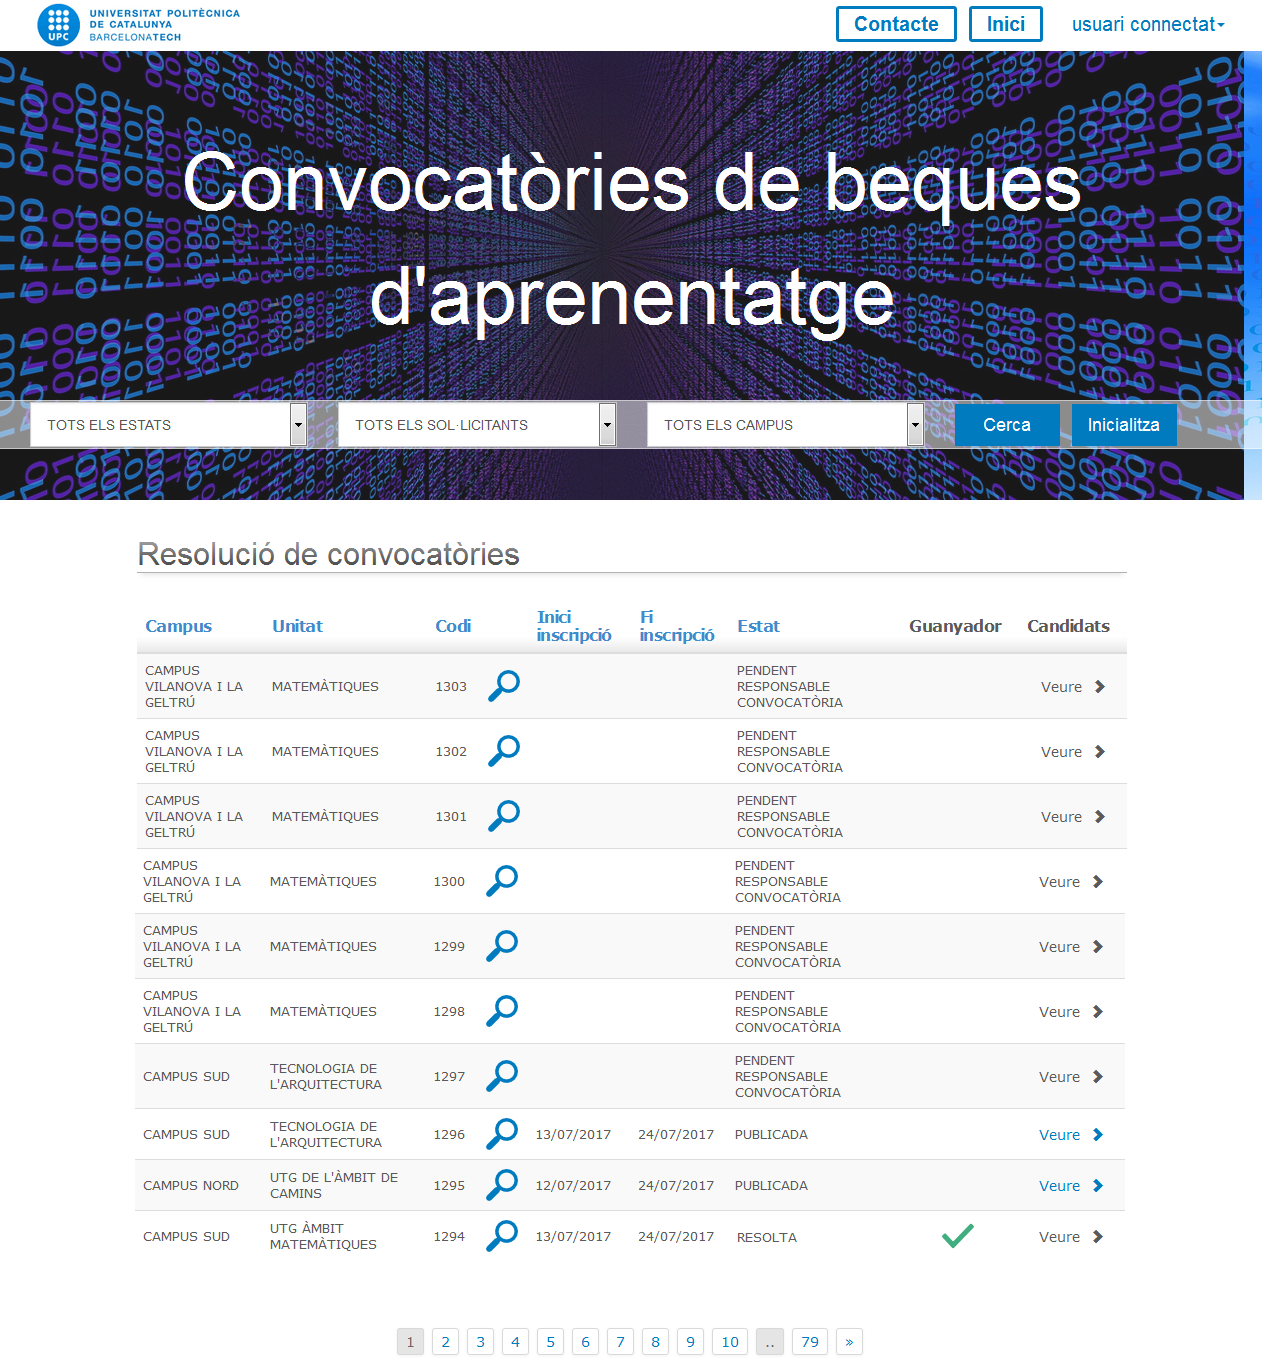Go to the Inici page

coord(1005,25)
